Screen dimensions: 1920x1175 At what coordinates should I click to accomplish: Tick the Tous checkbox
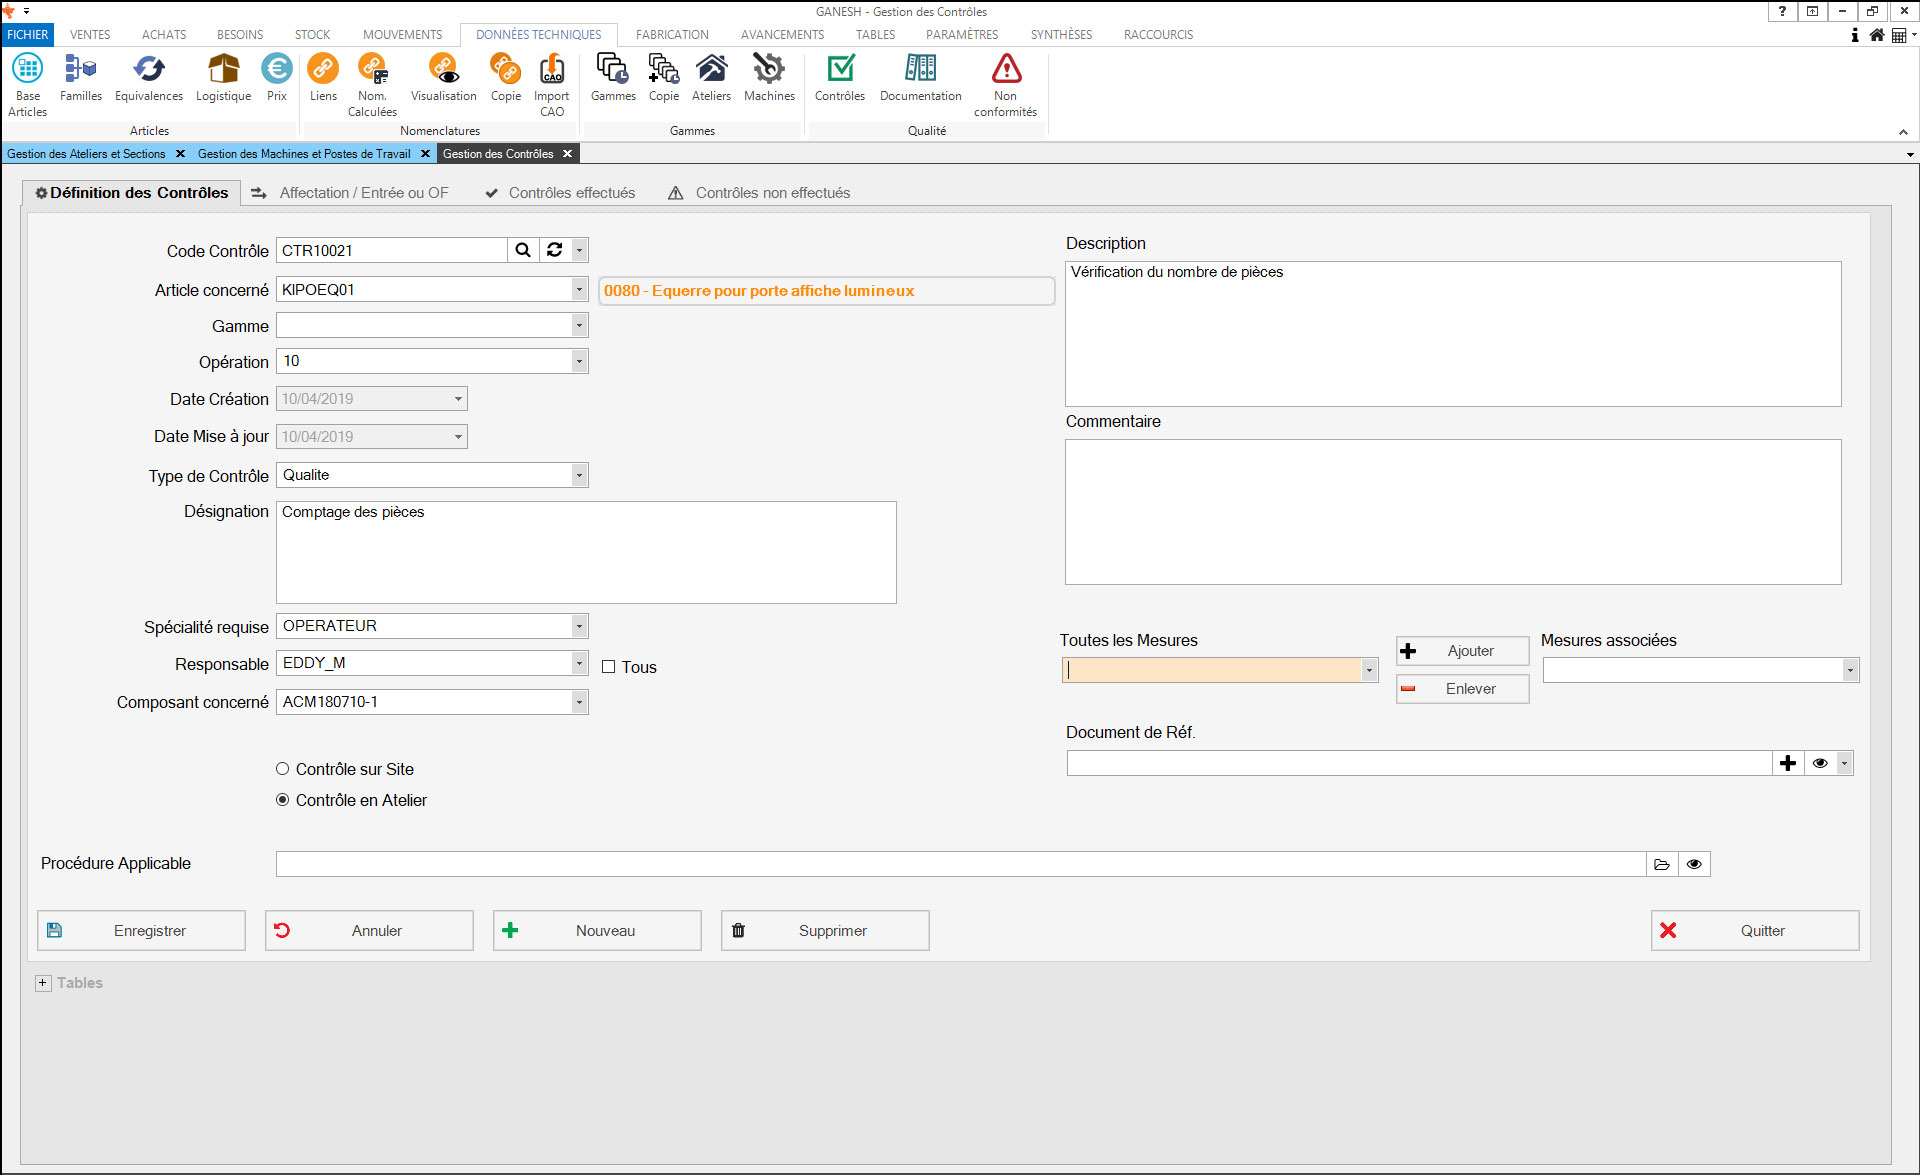[608, 667]
